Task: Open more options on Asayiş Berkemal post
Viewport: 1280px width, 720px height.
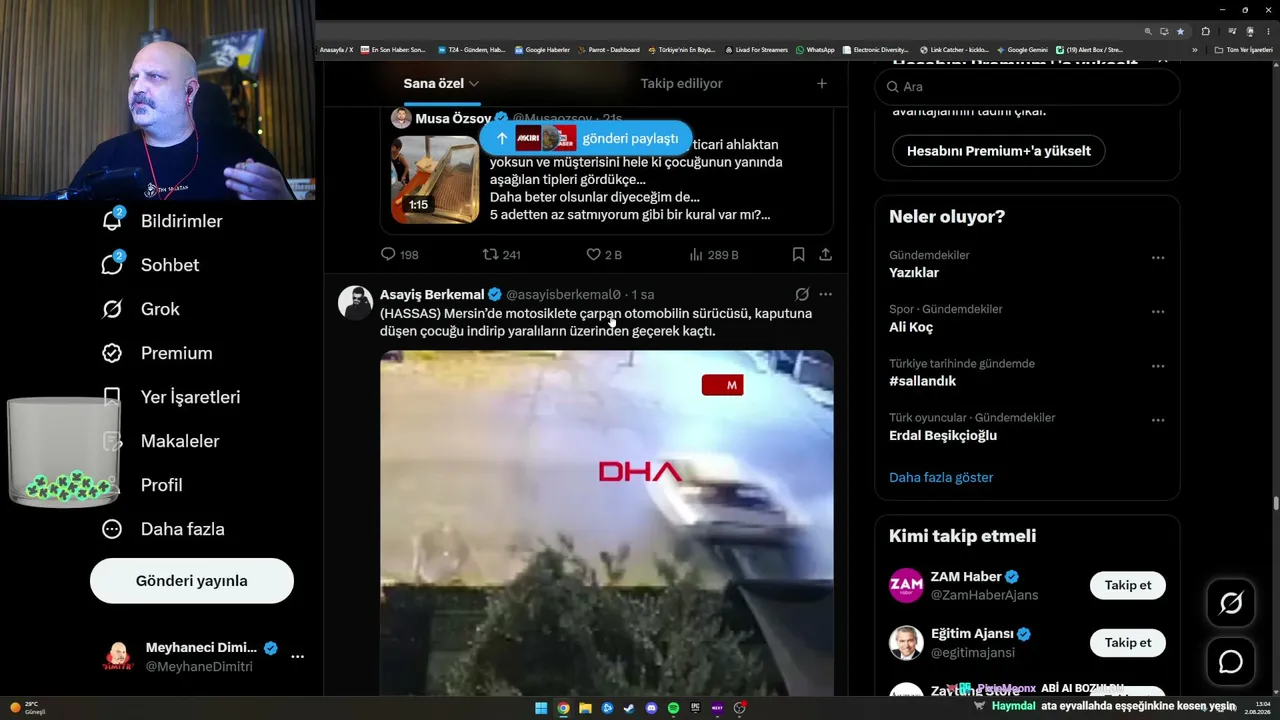Action: pos(825,294)
